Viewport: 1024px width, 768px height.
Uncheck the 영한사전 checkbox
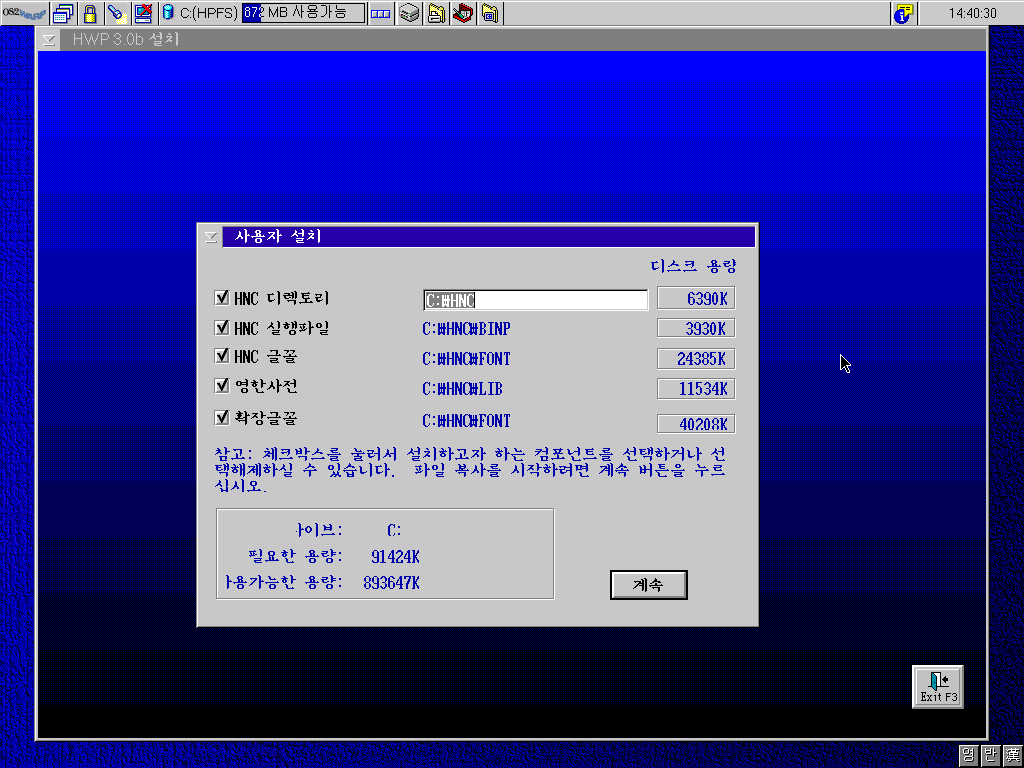click(x=221, y=385)
